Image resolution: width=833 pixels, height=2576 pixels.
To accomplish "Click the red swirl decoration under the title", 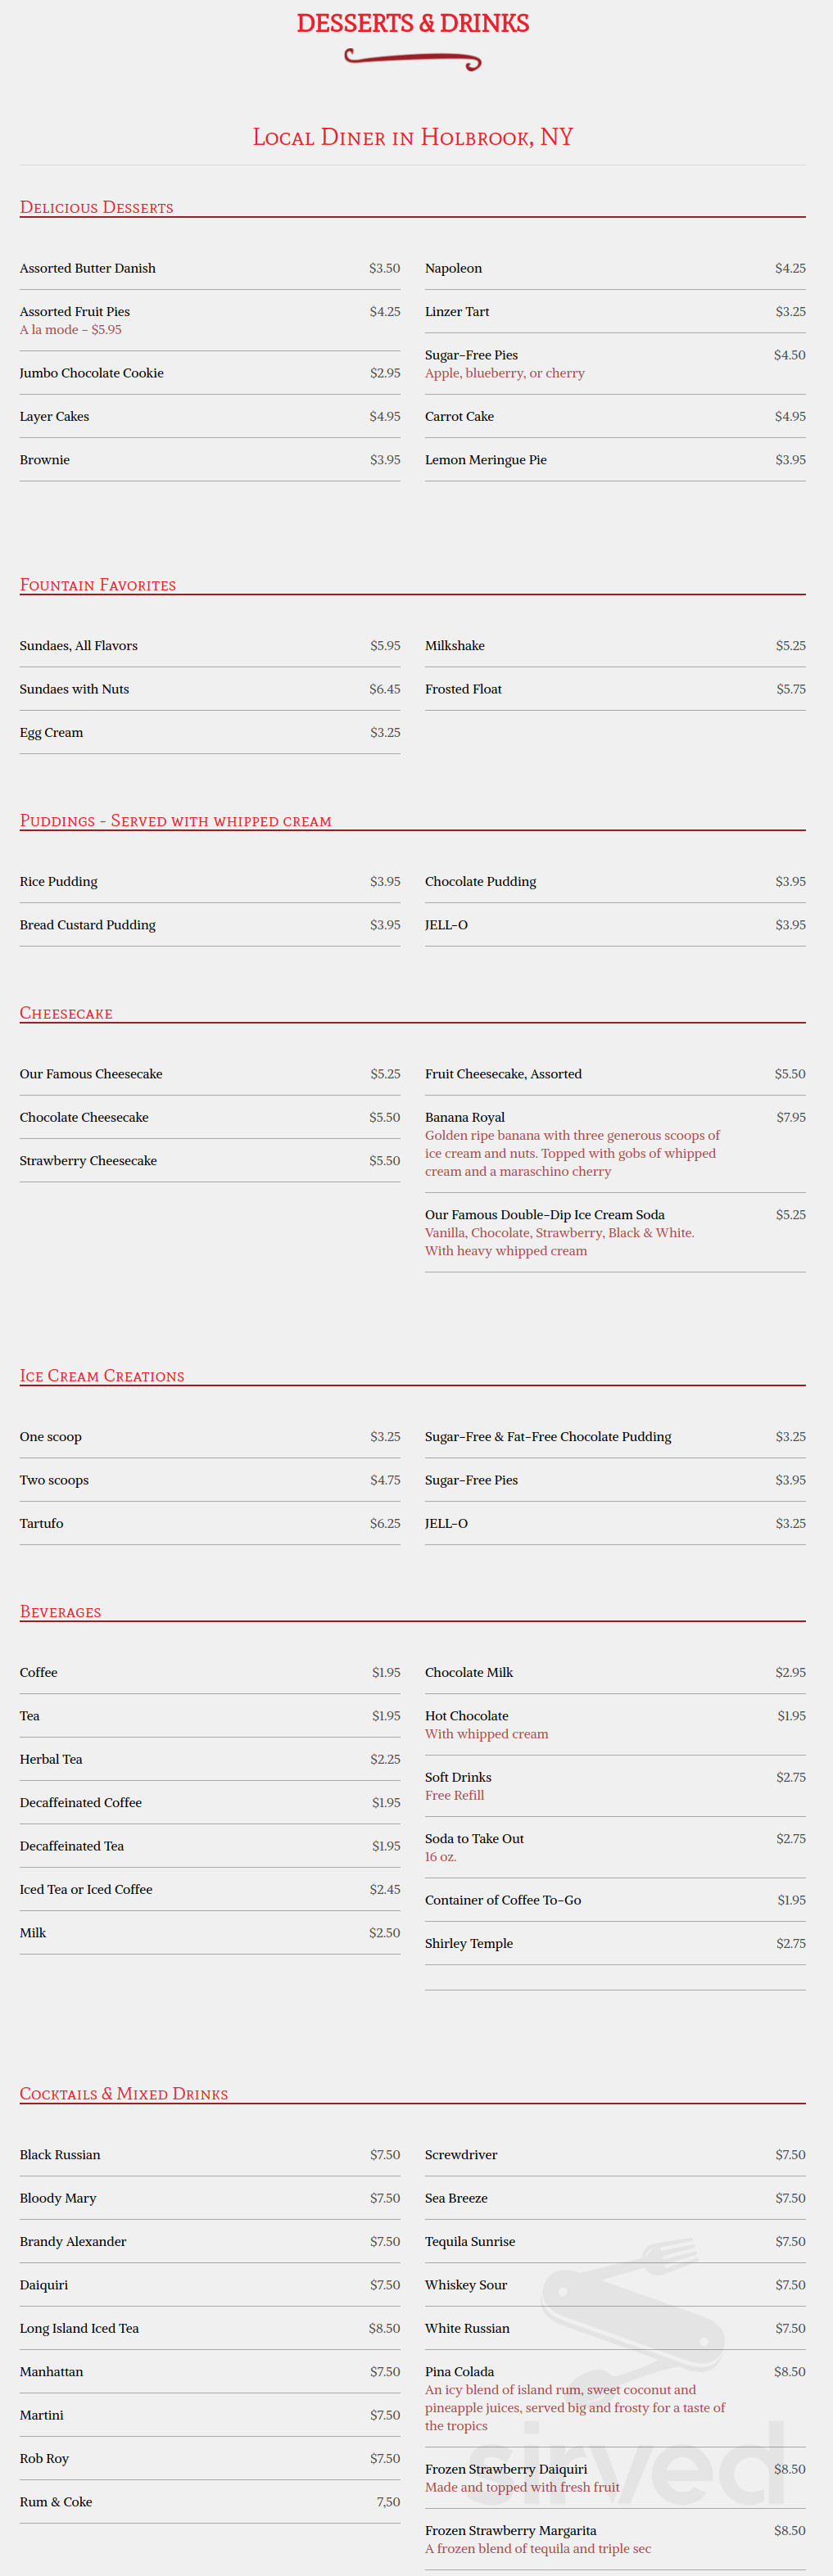I will (412, 59).
